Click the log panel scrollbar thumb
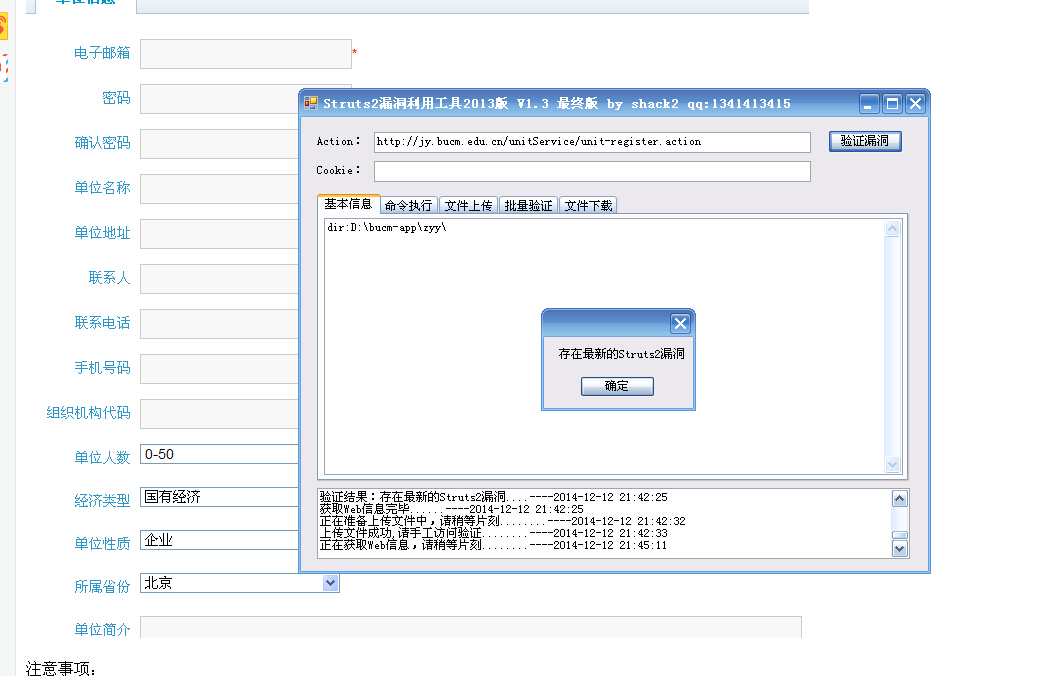Viewport: 1060px width, 676px height. click(x=899, y=535)
